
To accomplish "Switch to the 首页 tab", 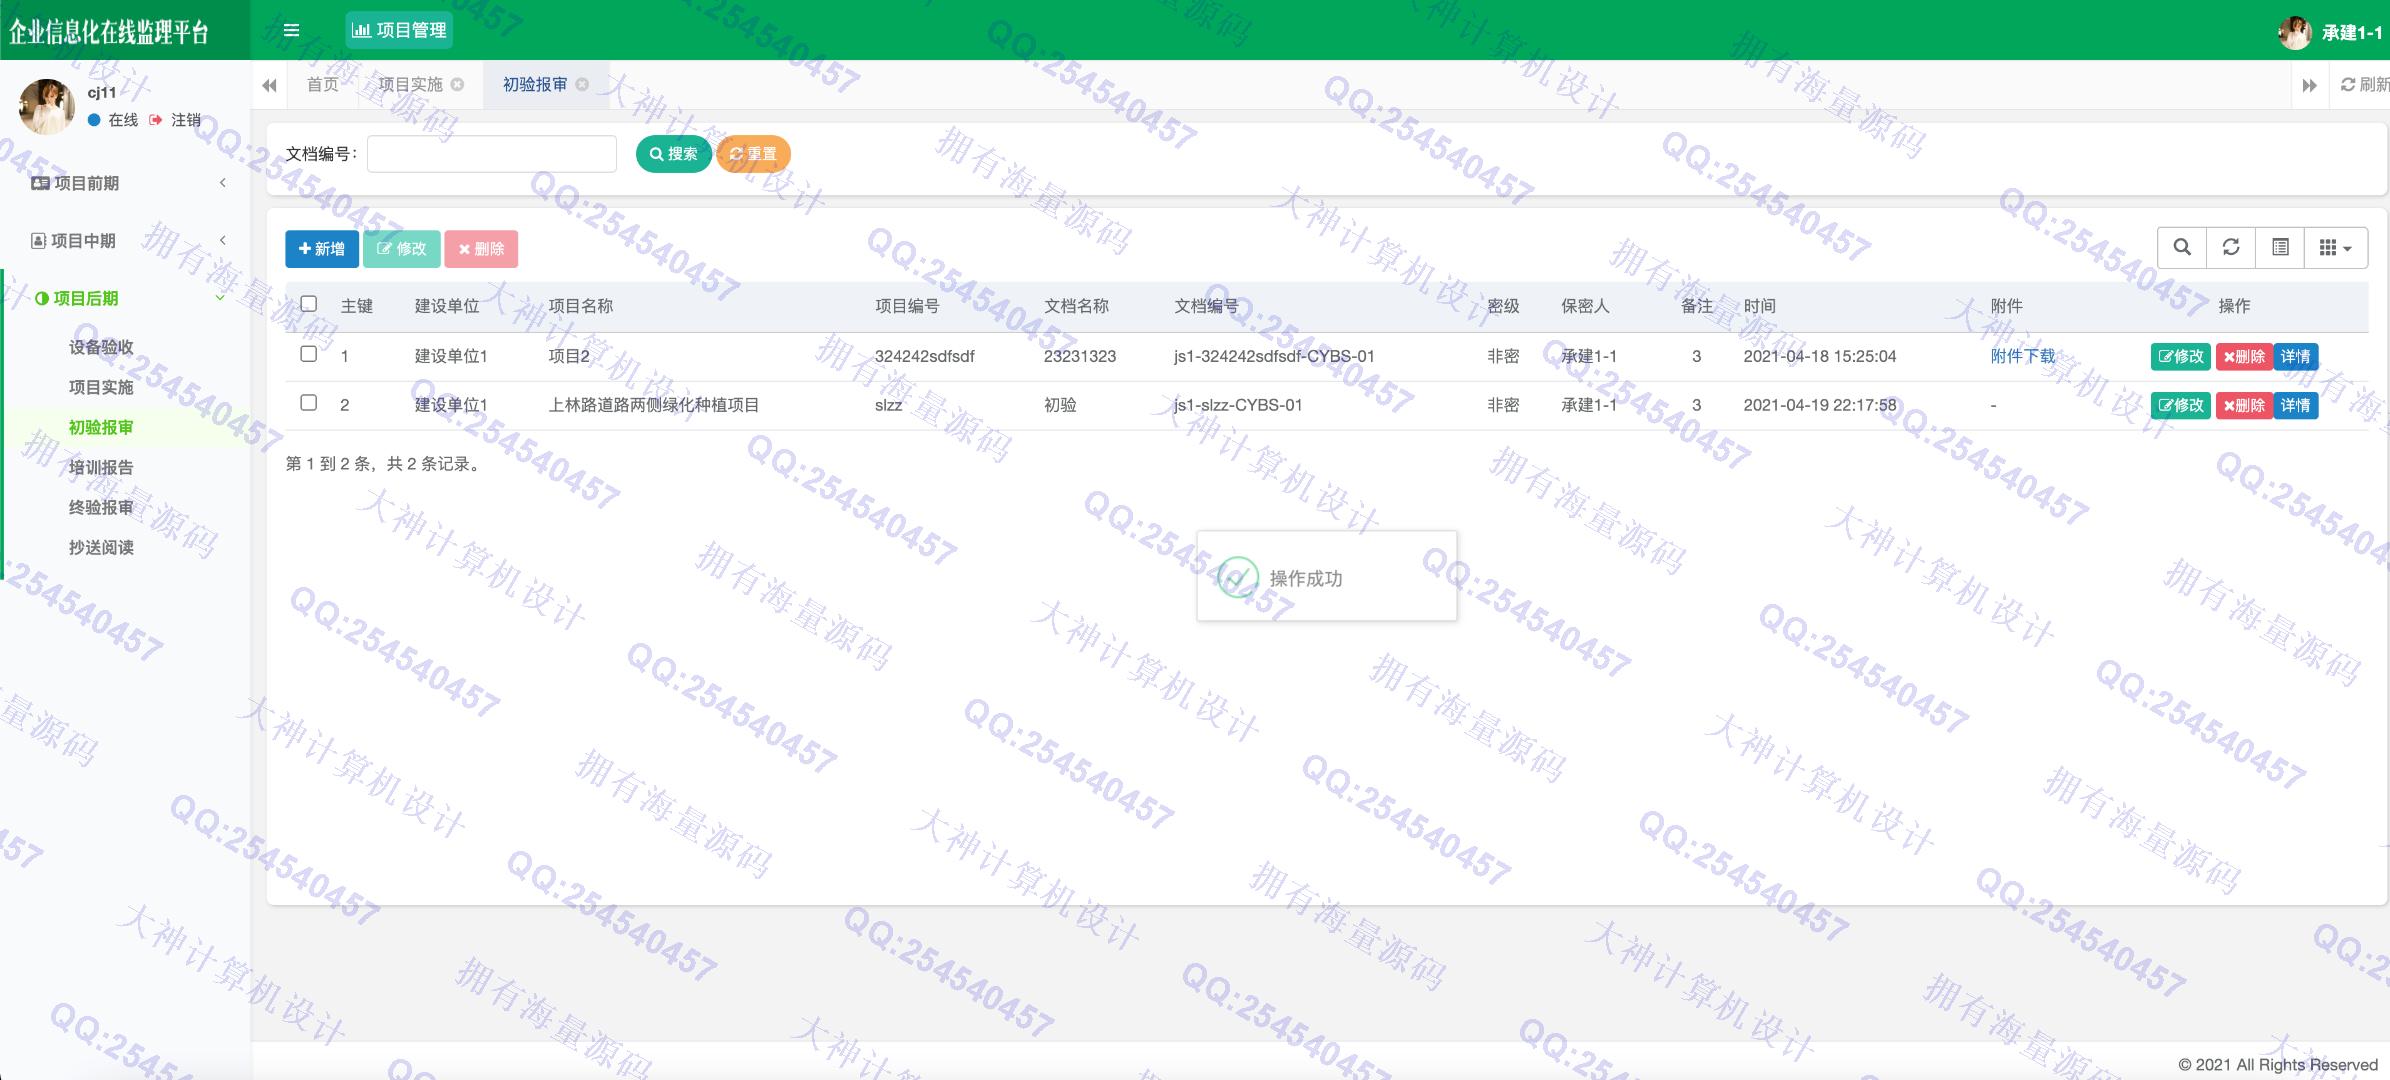I will pyautogui.click(x=322, y=84).
